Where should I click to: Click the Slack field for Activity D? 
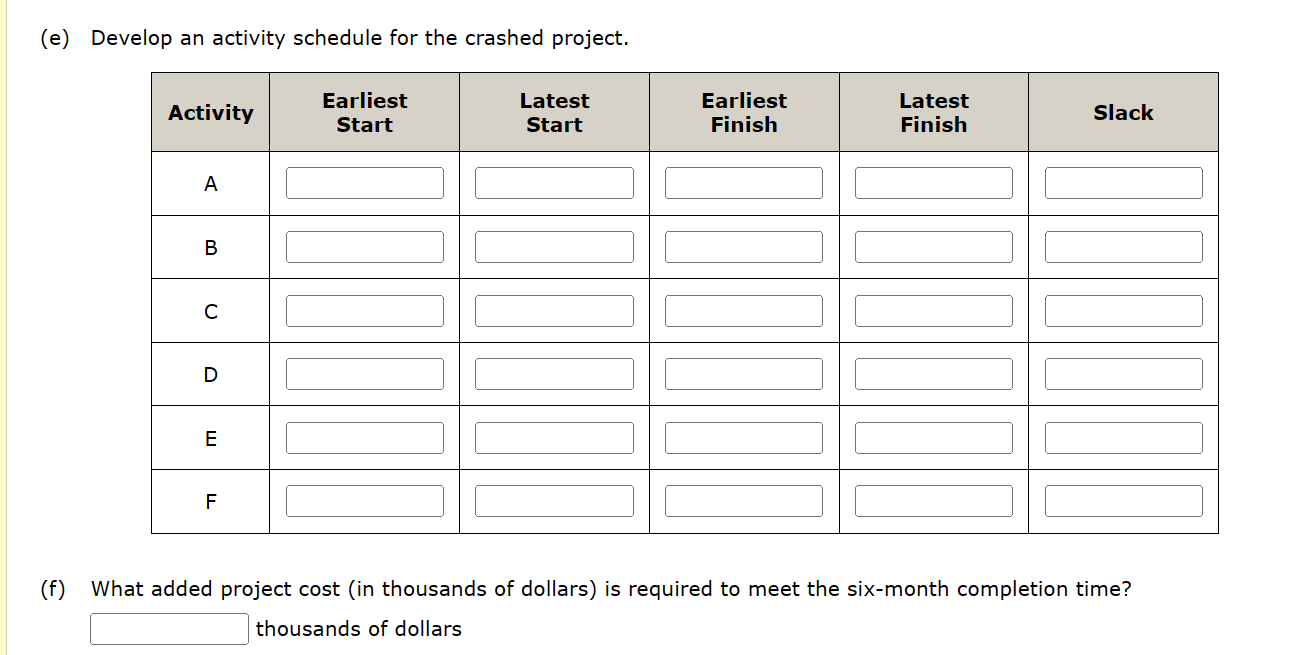pyautogui.click(x=1123, y=373)
